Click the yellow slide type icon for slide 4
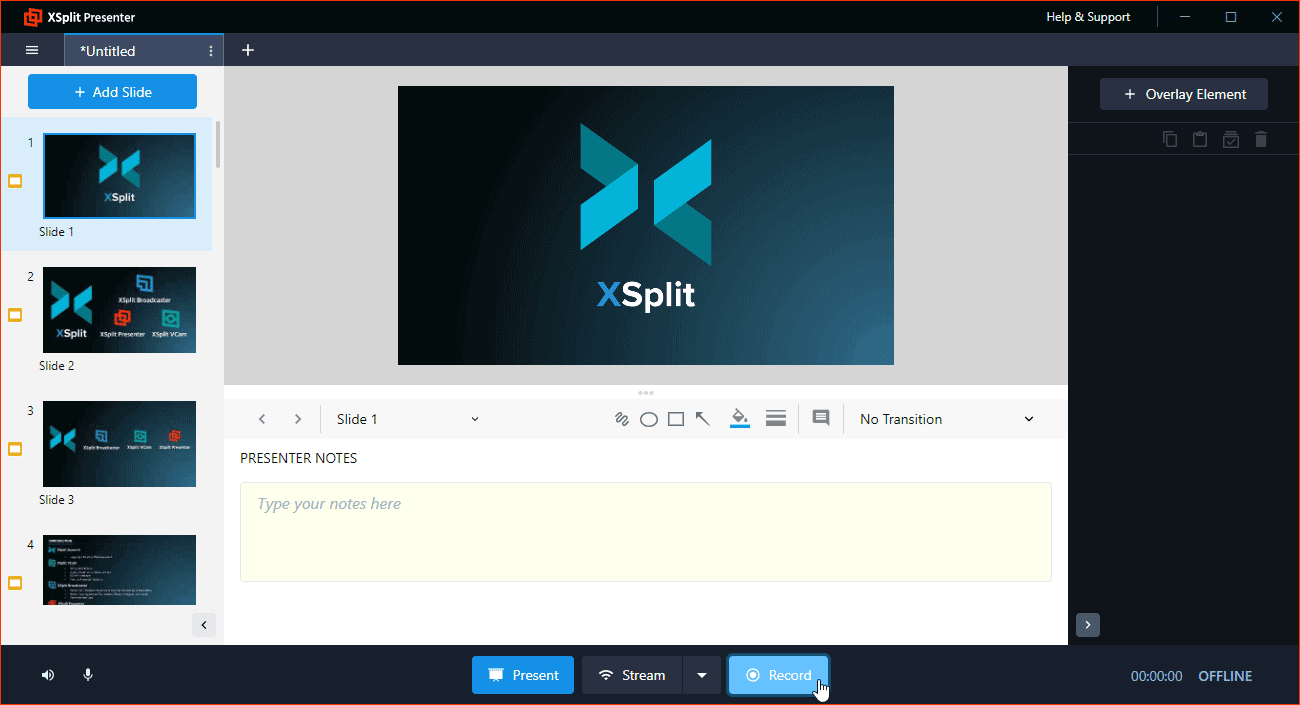 pos(15,583)
